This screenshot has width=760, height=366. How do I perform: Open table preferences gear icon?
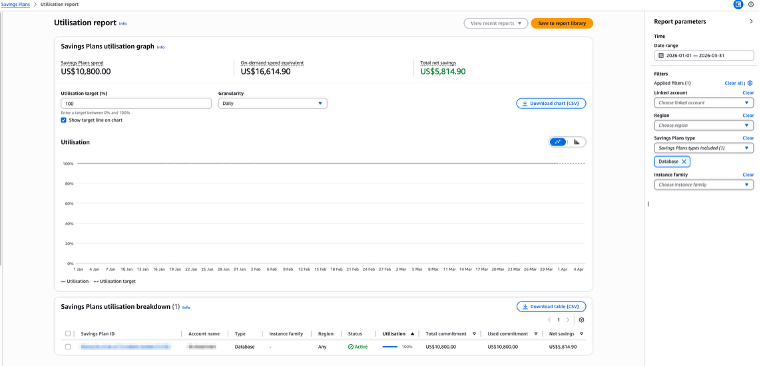(582, 320)
